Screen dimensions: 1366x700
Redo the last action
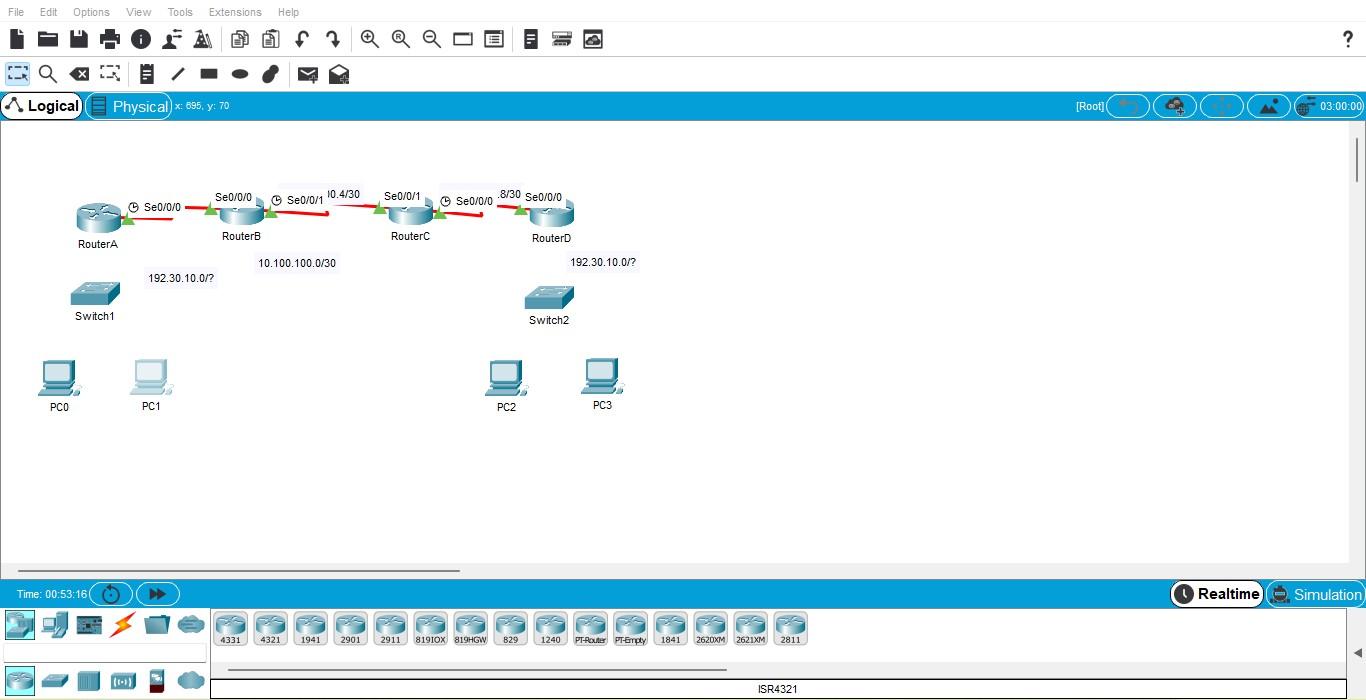click(333, 39)
